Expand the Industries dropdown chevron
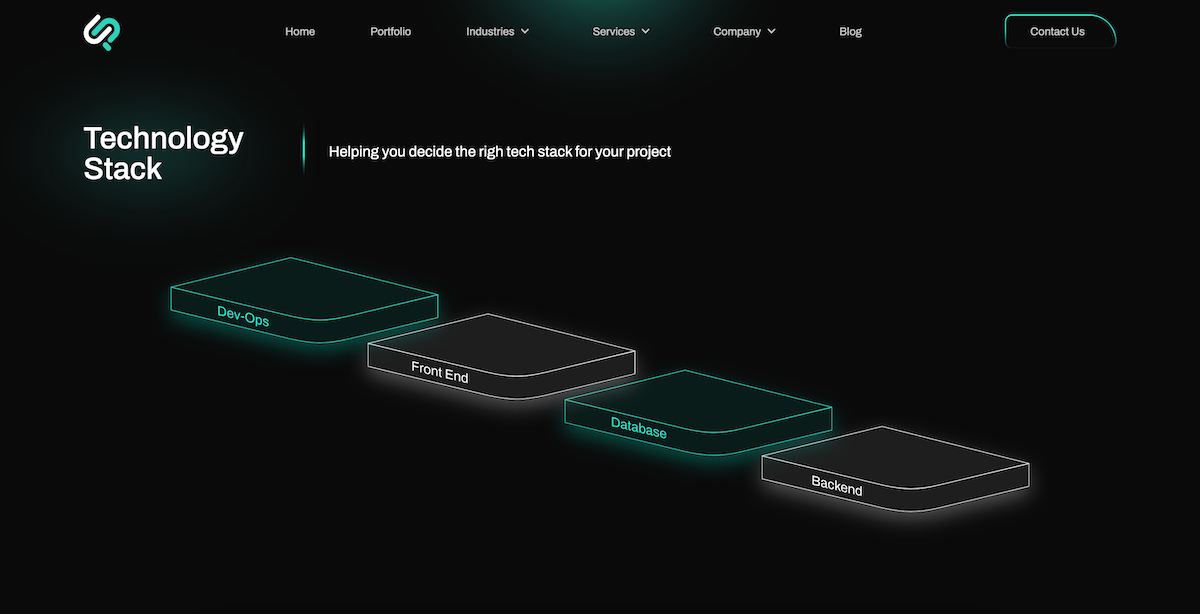Screen dimensions: 1200x614 (525, 31)
